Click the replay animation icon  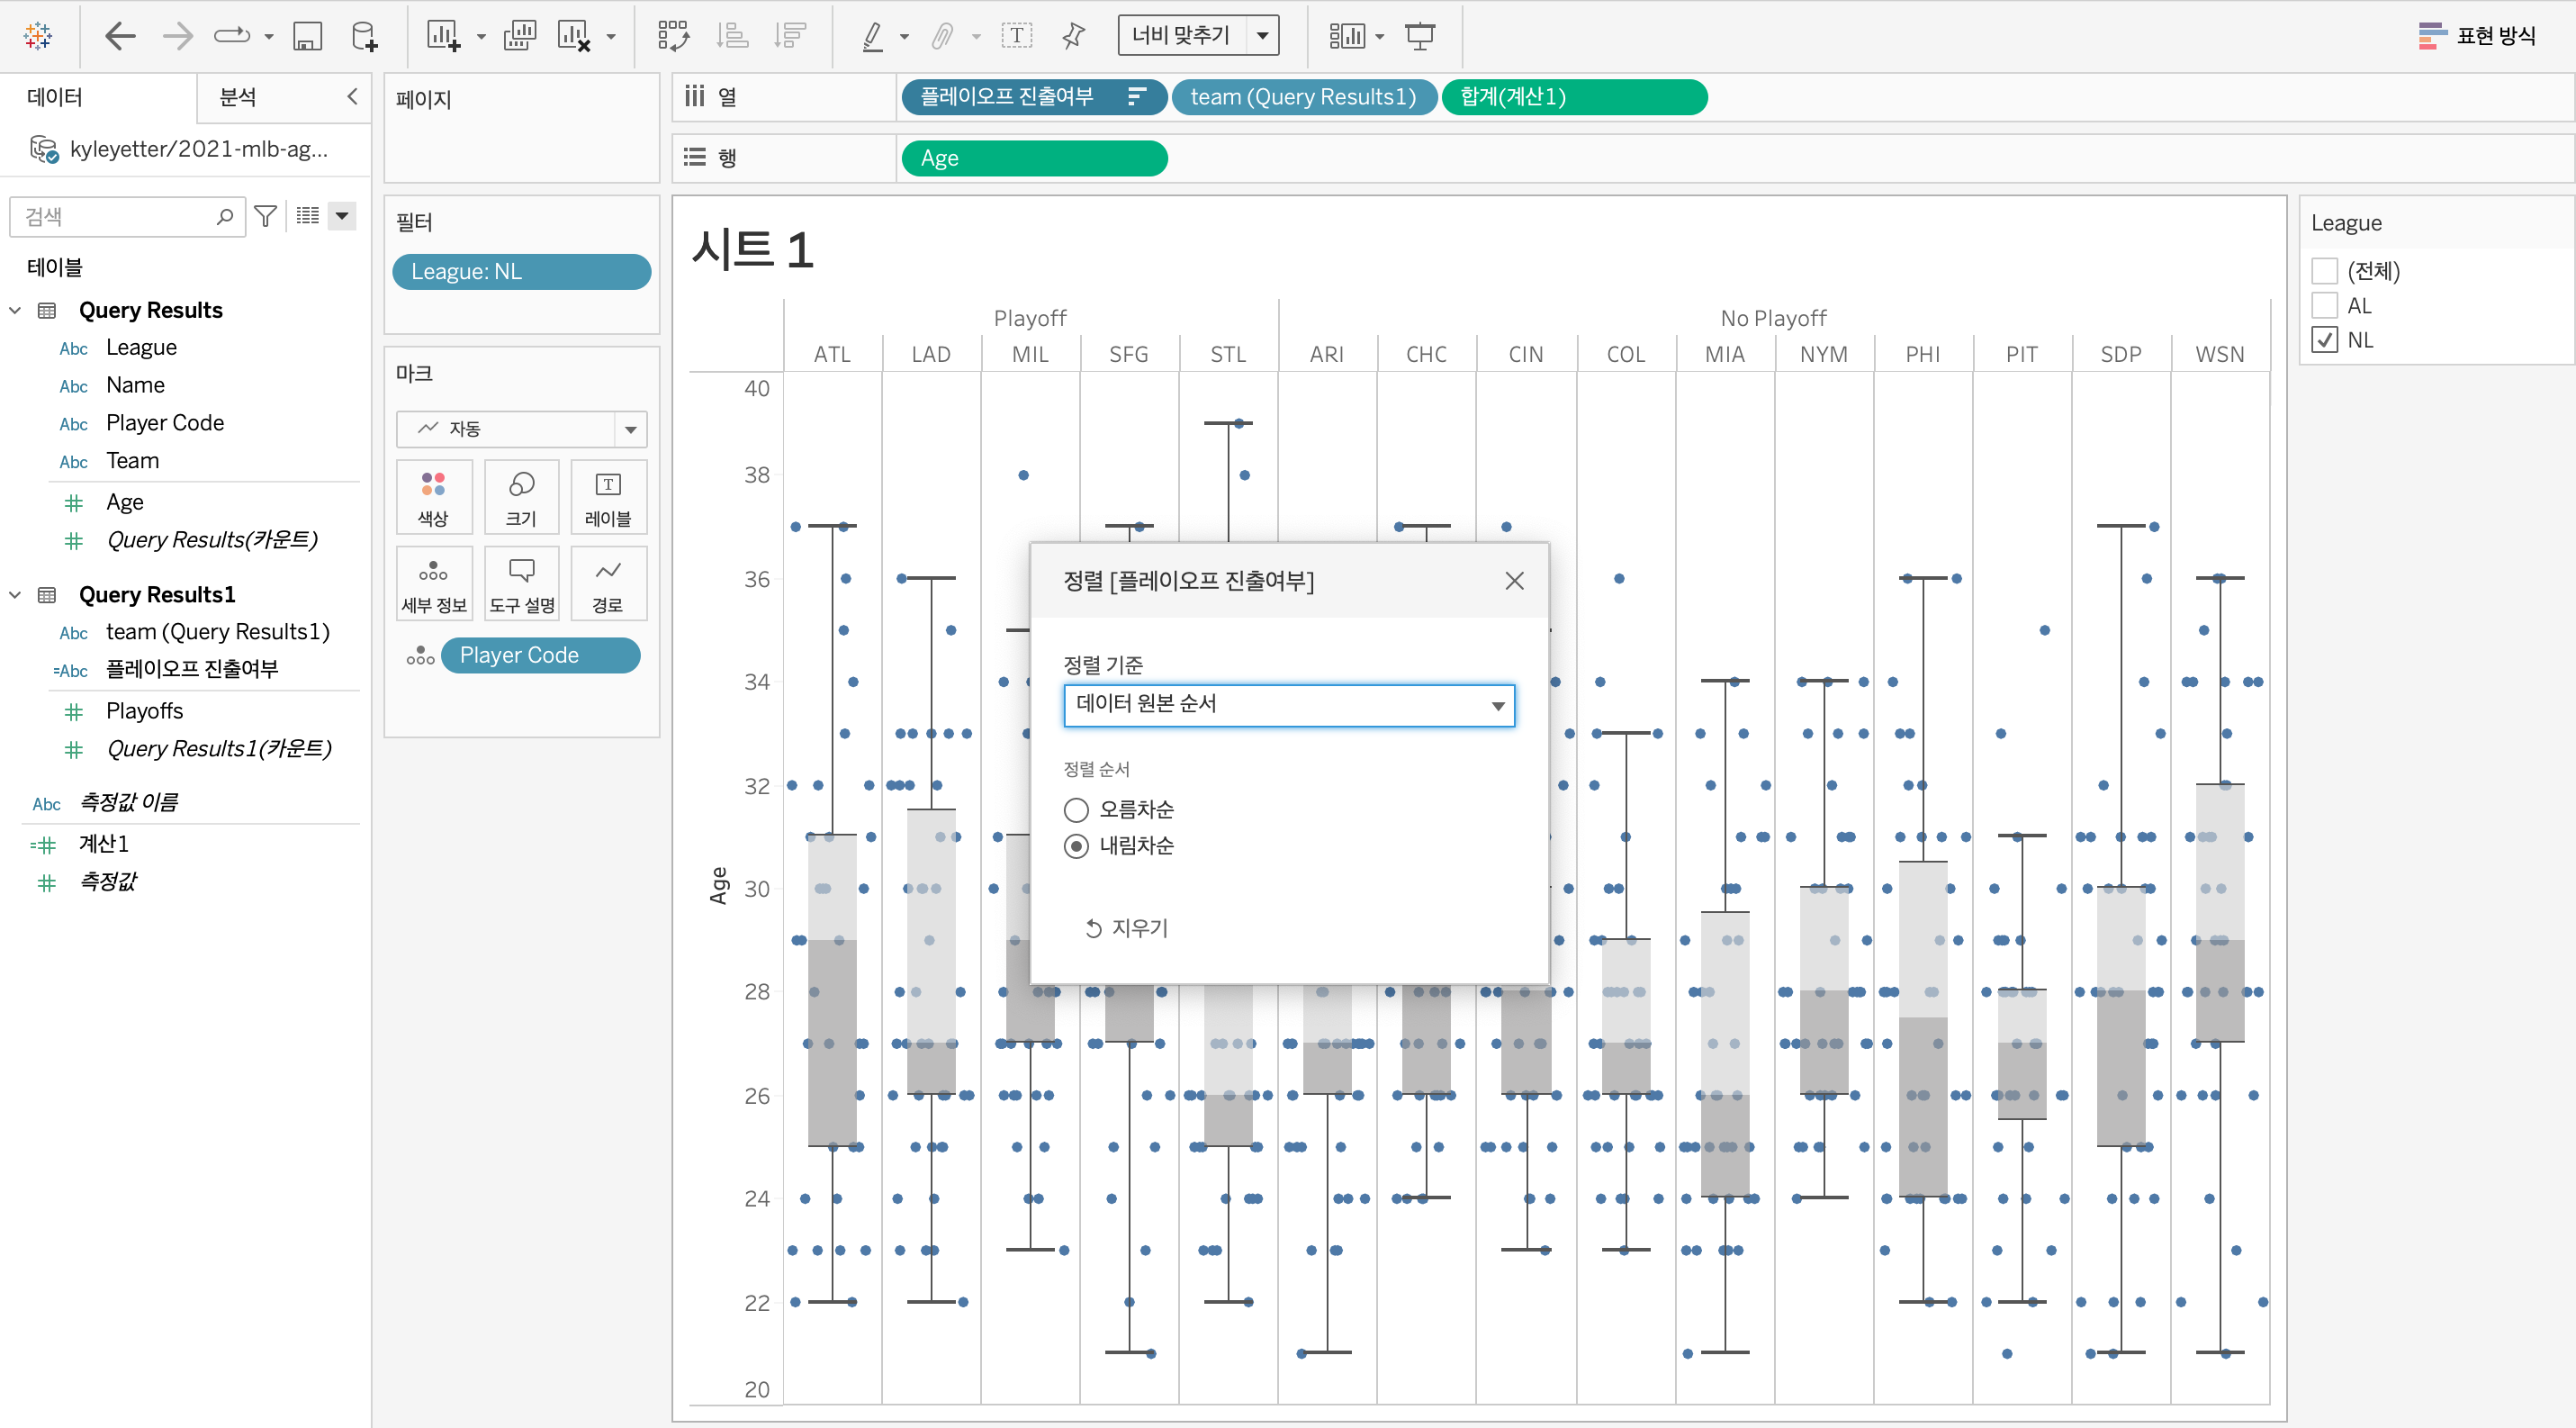pos(232,36)
